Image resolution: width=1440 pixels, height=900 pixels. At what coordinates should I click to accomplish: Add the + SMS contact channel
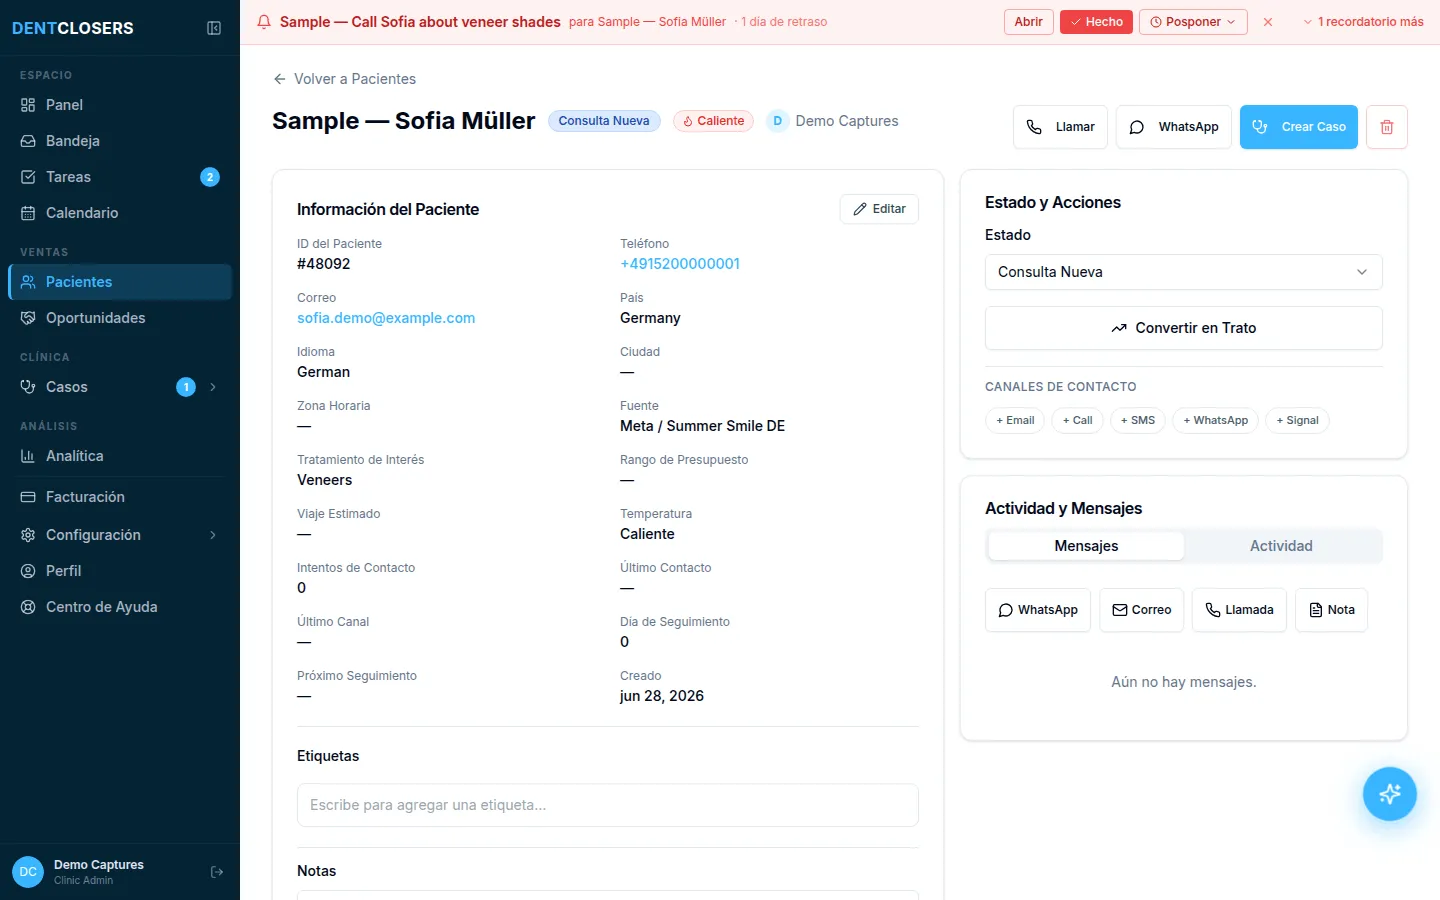coord(1137,421)
